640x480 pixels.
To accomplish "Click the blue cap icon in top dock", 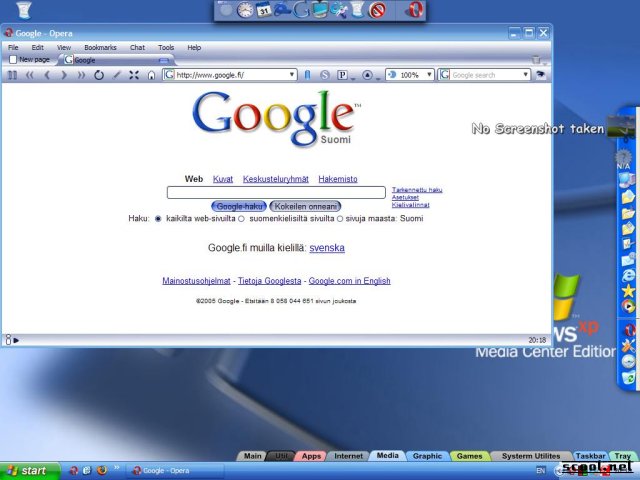I will point(282,10).
